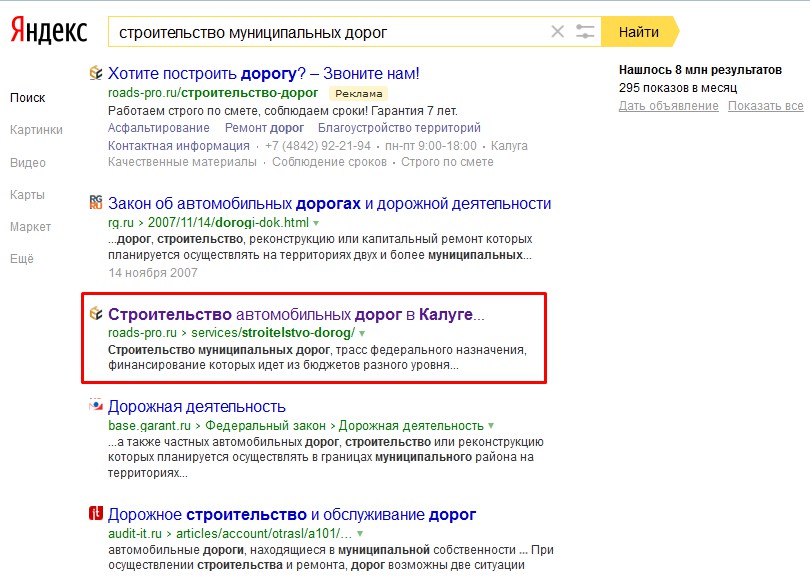Expand options arrow next to base.garant.ru URL
The height and width of the screenshot is (579, 810).
click(x=491, y=426)
